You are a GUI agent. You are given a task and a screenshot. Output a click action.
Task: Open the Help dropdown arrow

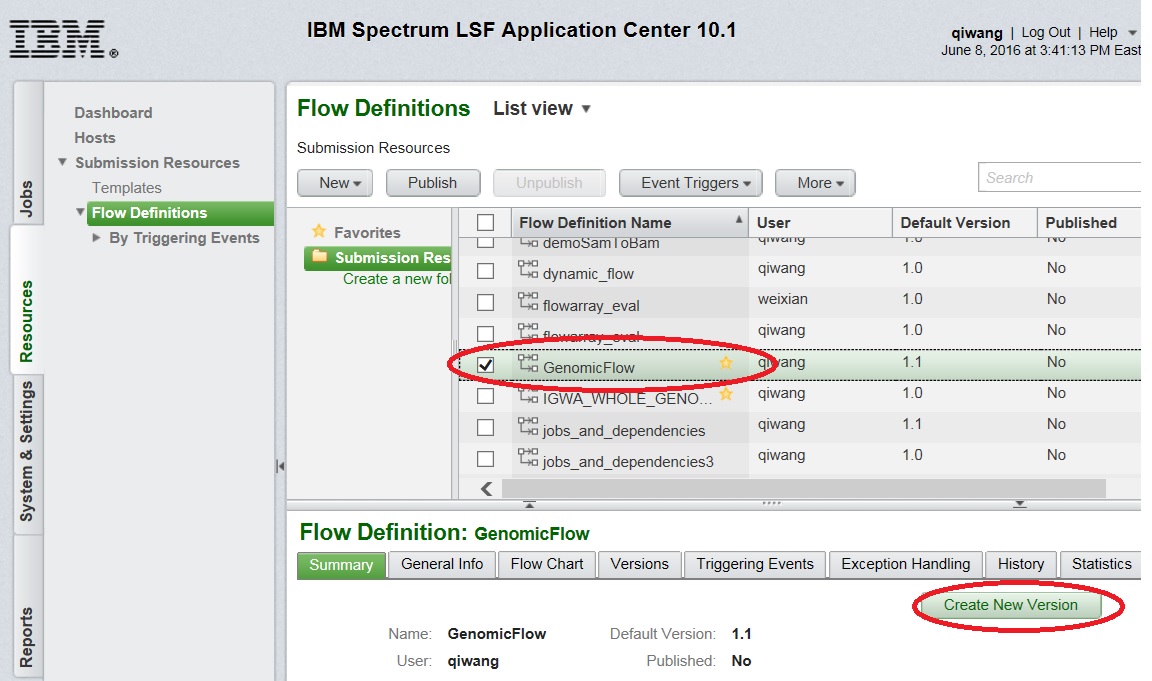[x=1132, y=32]
